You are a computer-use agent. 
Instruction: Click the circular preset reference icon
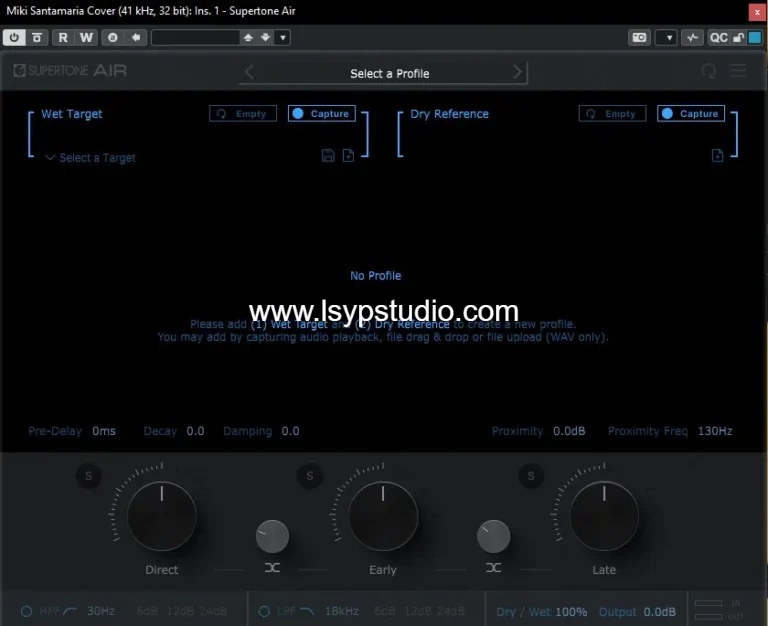[113, 37]
